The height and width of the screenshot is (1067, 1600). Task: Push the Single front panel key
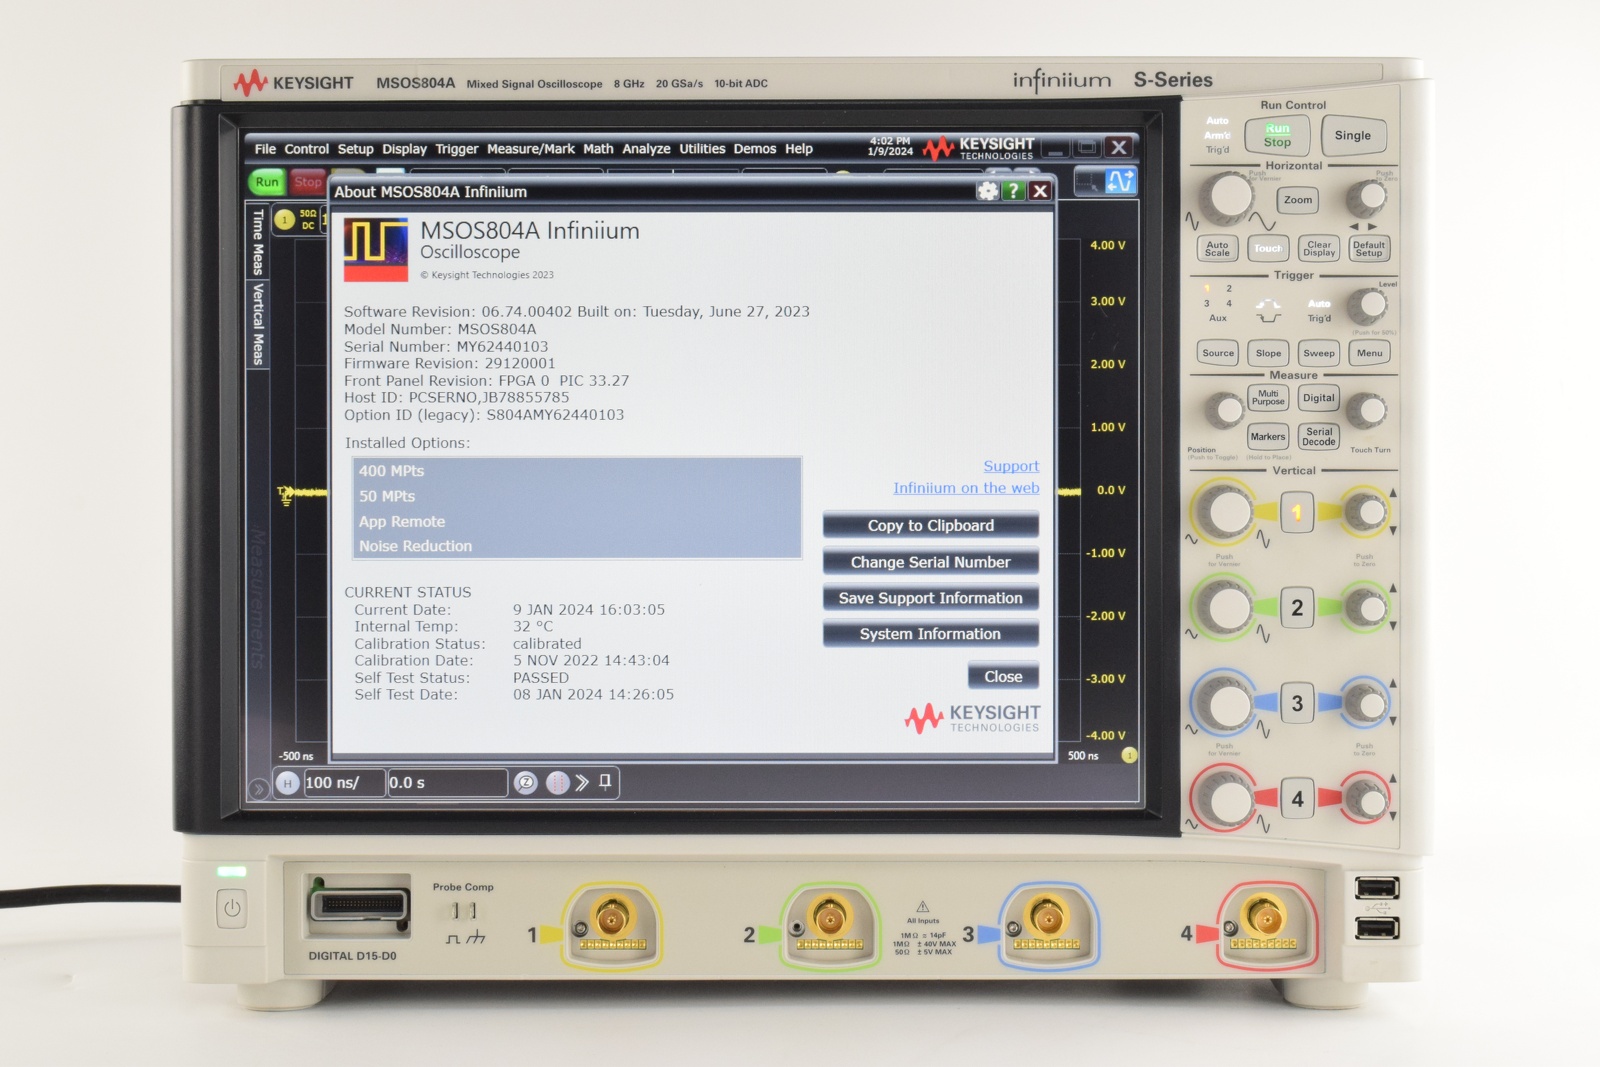[1353, 136]
